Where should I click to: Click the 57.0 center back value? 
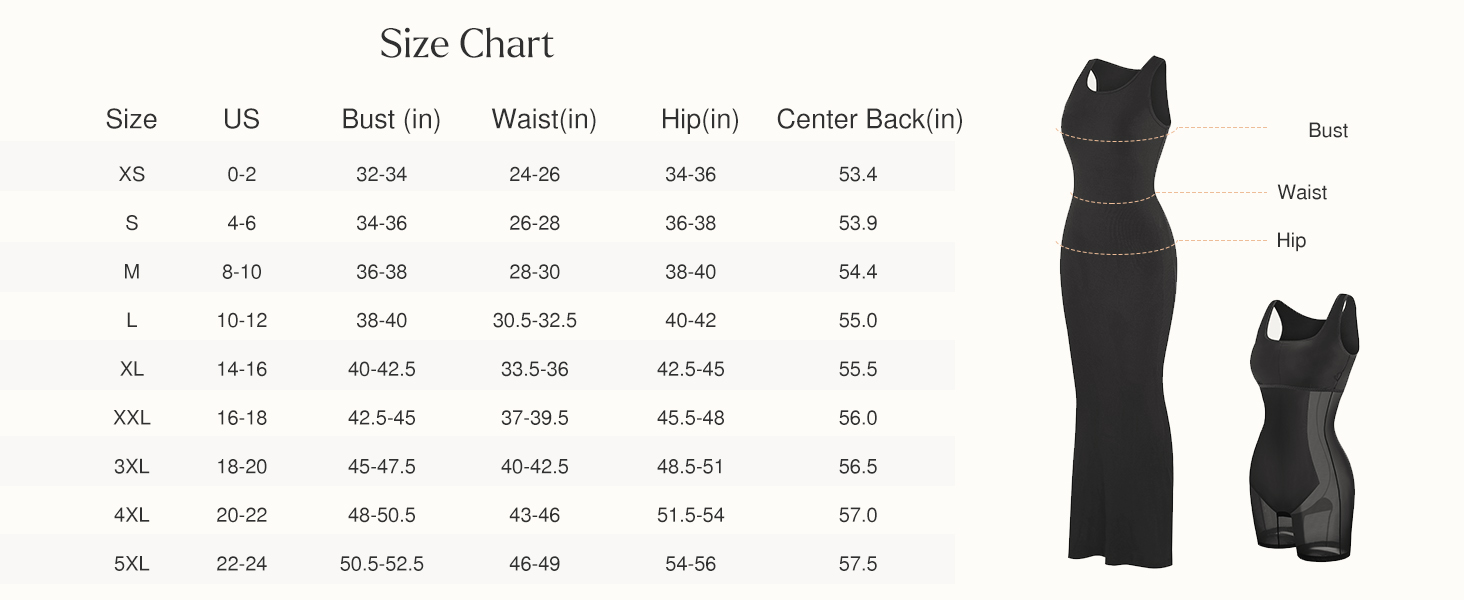857,516
